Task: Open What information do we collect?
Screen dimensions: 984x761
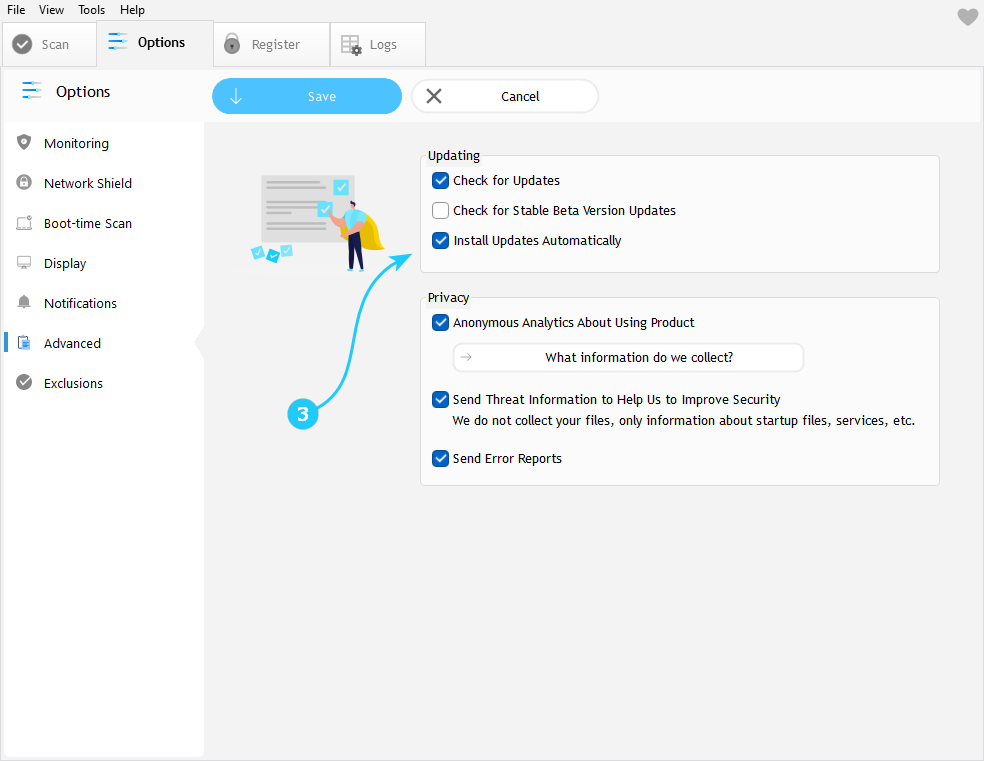Action: pyautogui.click(x=629, y=357)
